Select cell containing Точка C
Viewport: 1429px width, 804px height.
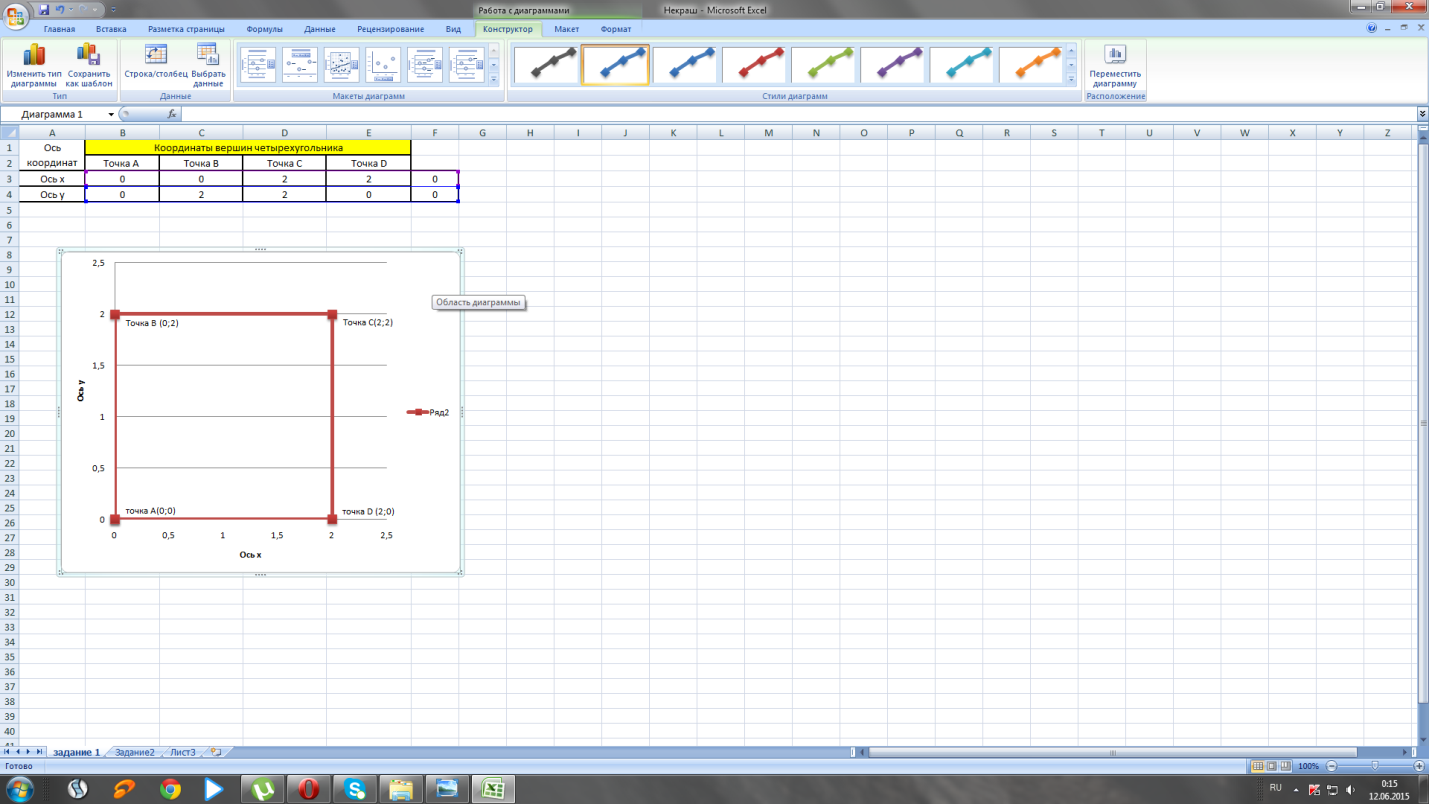pos(284,163)
